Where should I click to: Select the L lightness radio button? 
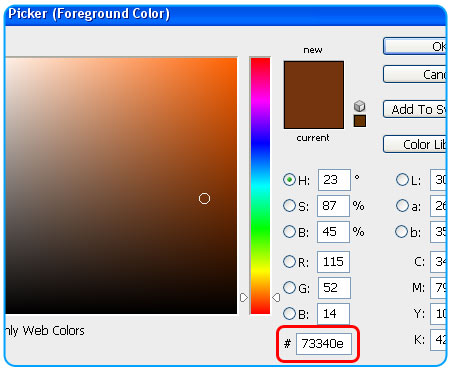point(402,180)
